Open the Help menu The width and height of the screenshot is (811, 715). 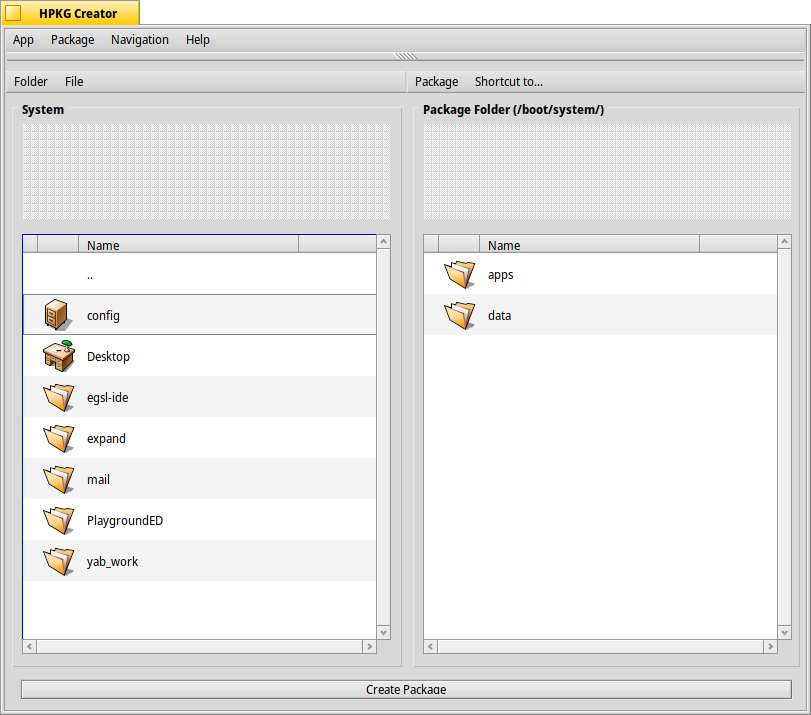click(x=198, y=40)
